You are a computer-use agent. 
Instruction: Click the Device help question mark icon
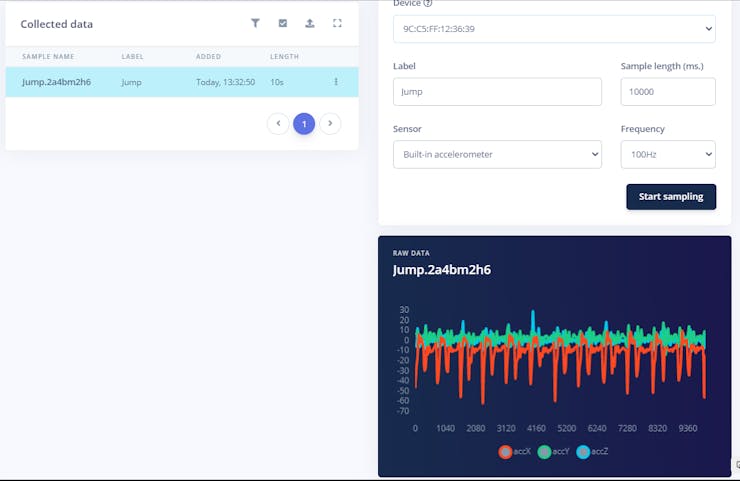428,3
